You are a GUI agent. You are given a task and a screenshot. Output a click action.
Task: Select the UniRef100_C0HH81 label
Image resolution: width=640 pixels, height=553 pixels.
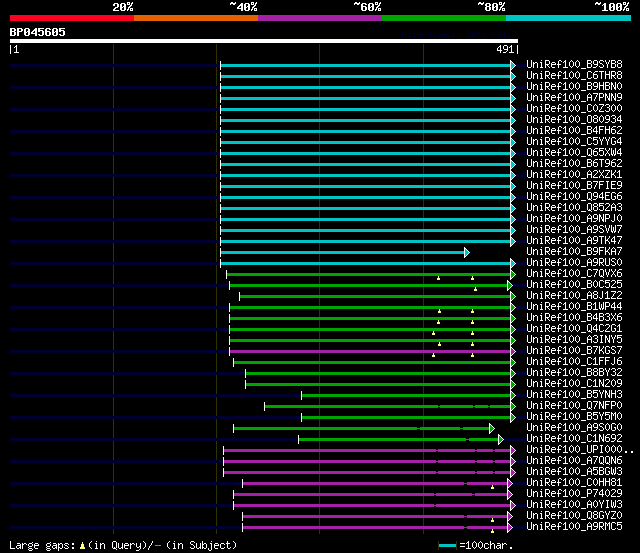[574, 483]
